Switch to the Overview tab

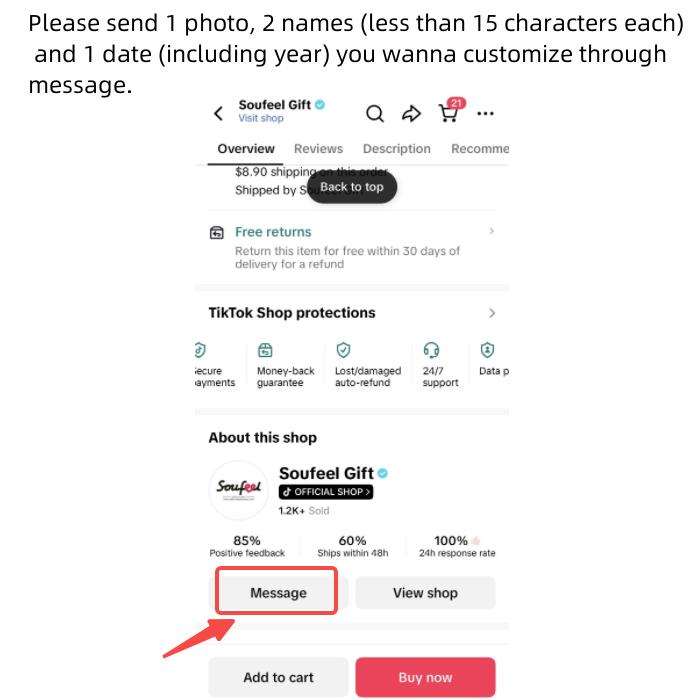tap(246, 149)
